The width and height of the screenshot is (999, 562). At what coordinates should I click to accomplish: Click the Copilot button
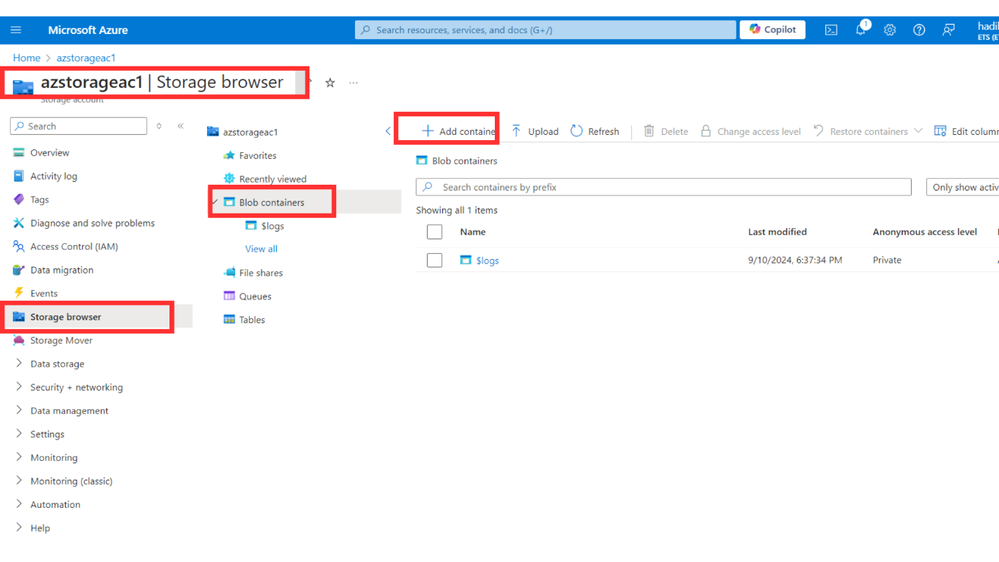772,30
